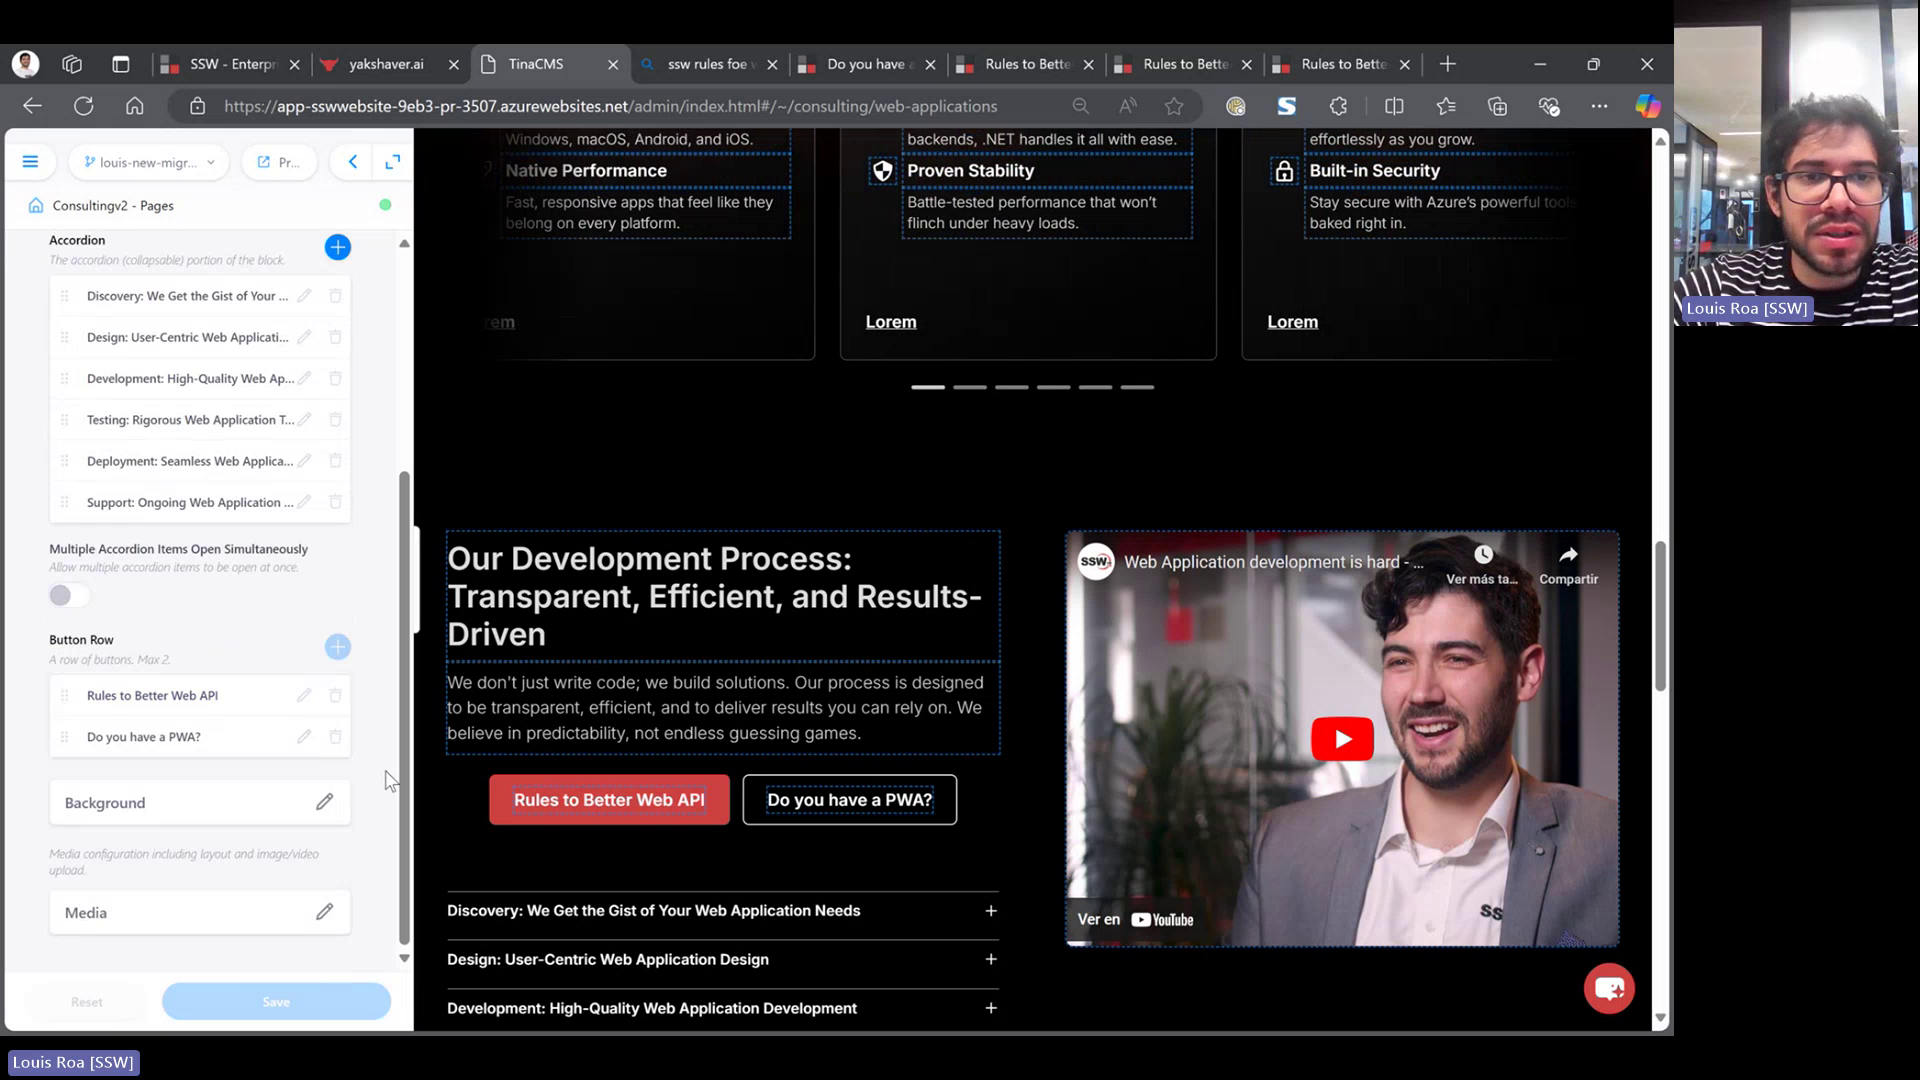Screen dimensions: 1920x1080
Task: Open YouTube logo link on video
Action: pos(1162,920)
